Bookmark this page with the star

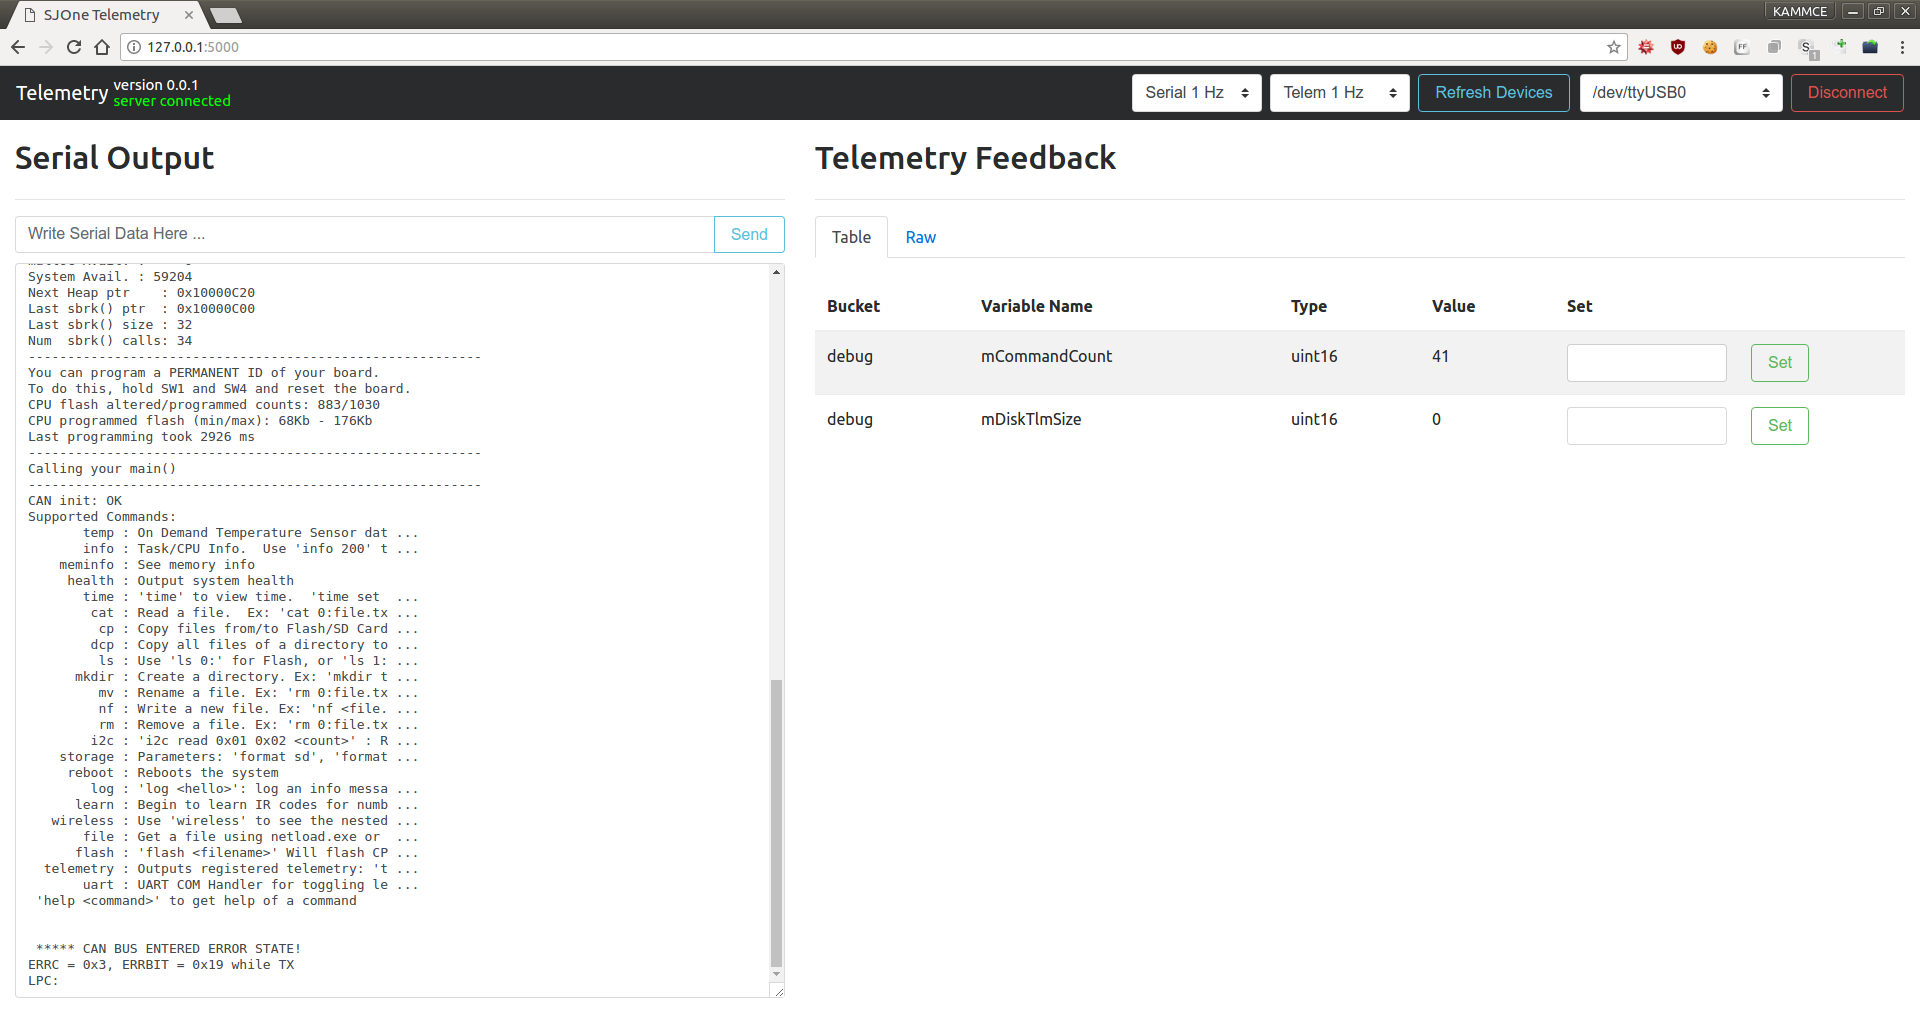1614,47
